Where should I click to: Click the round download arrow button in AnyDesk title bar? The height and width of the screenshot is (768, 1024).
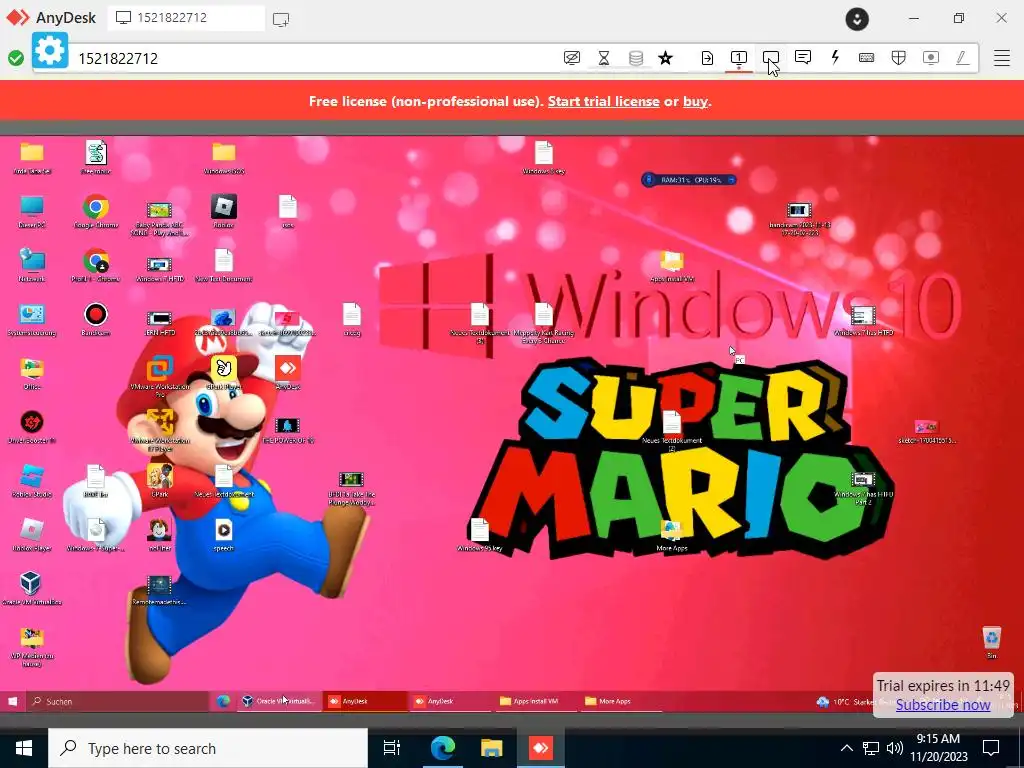[857, 19]
